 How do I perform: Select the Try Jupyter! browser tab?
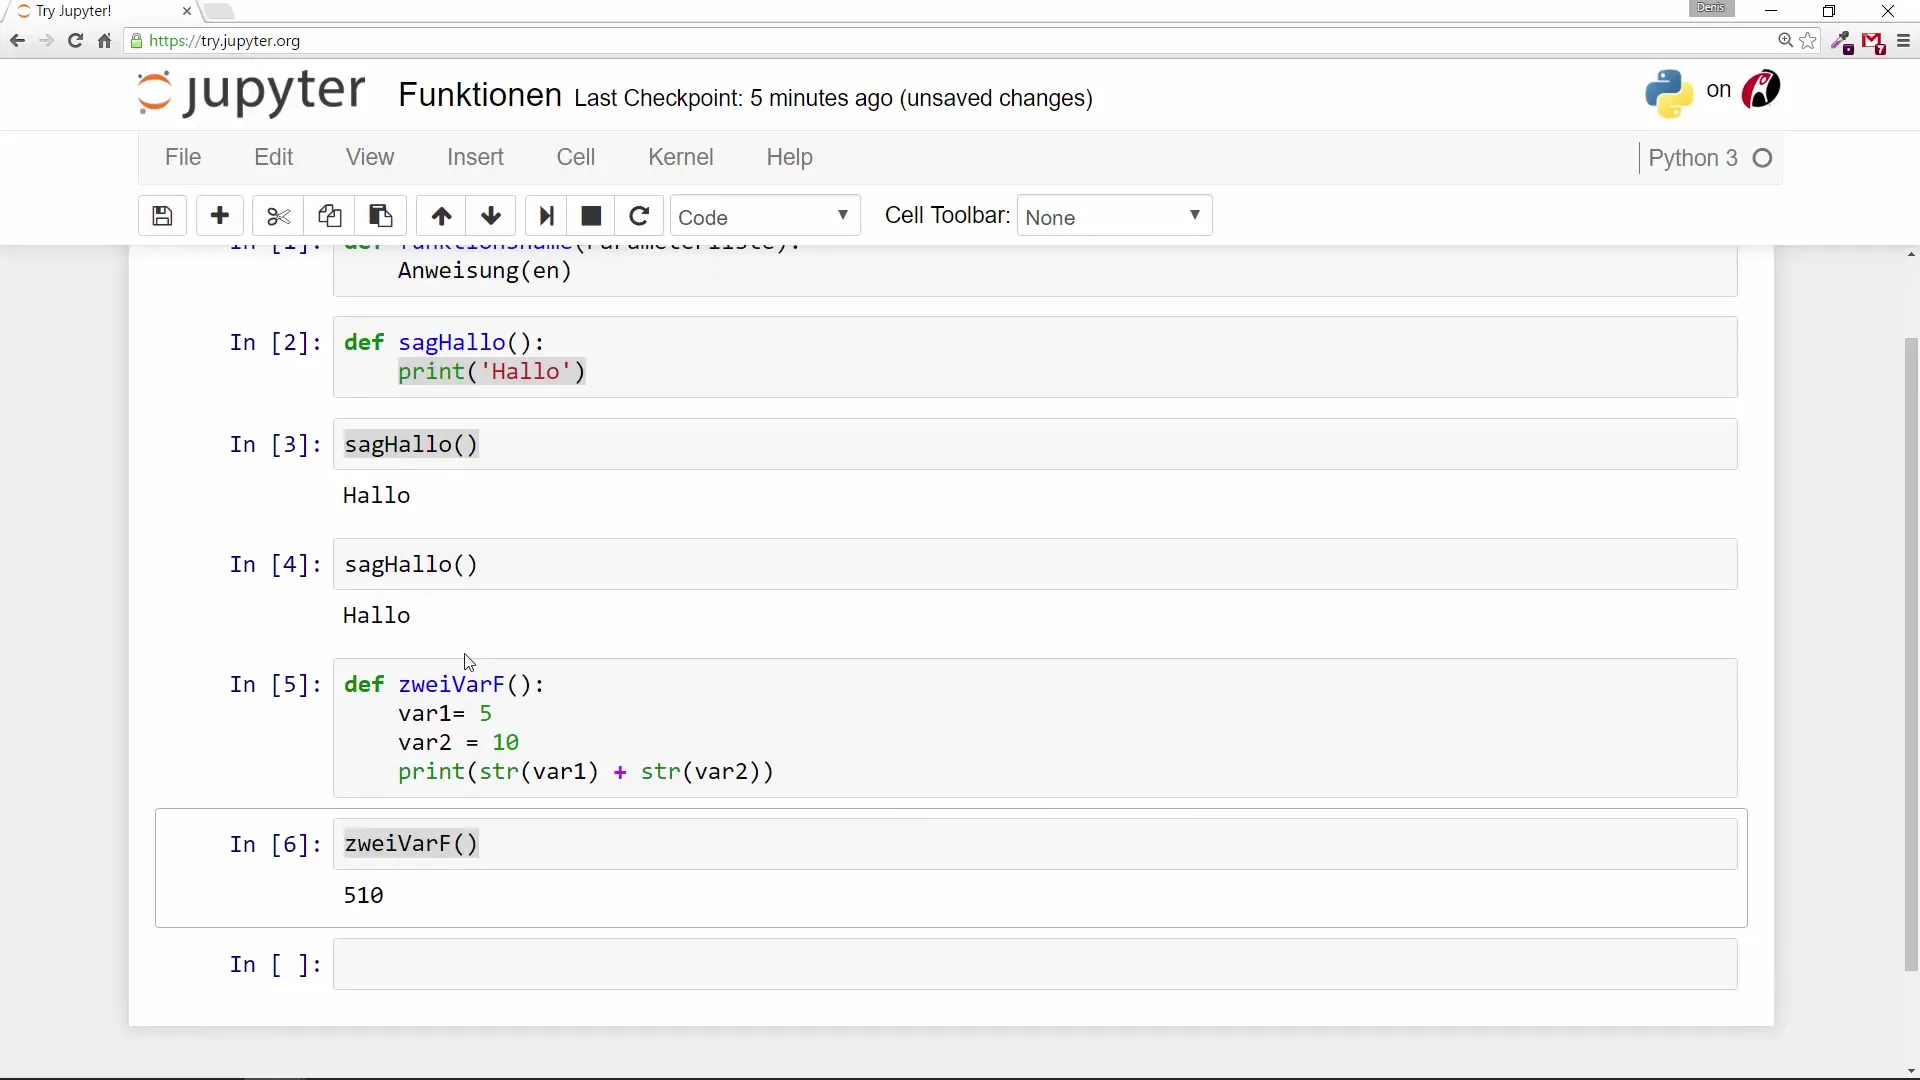point(102,11)
